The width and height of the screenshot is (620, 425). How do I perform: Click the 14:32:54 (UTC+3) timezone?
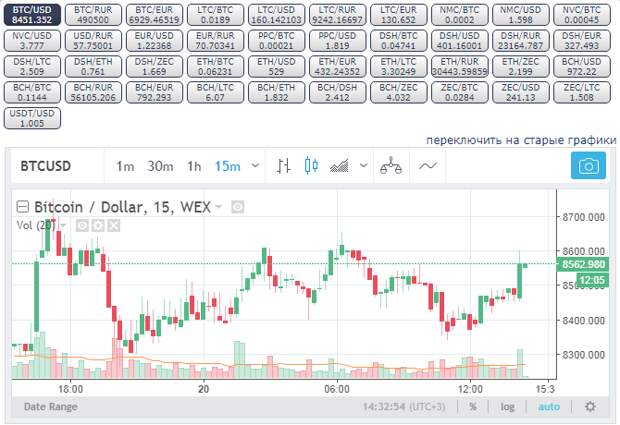coord(404,406)
